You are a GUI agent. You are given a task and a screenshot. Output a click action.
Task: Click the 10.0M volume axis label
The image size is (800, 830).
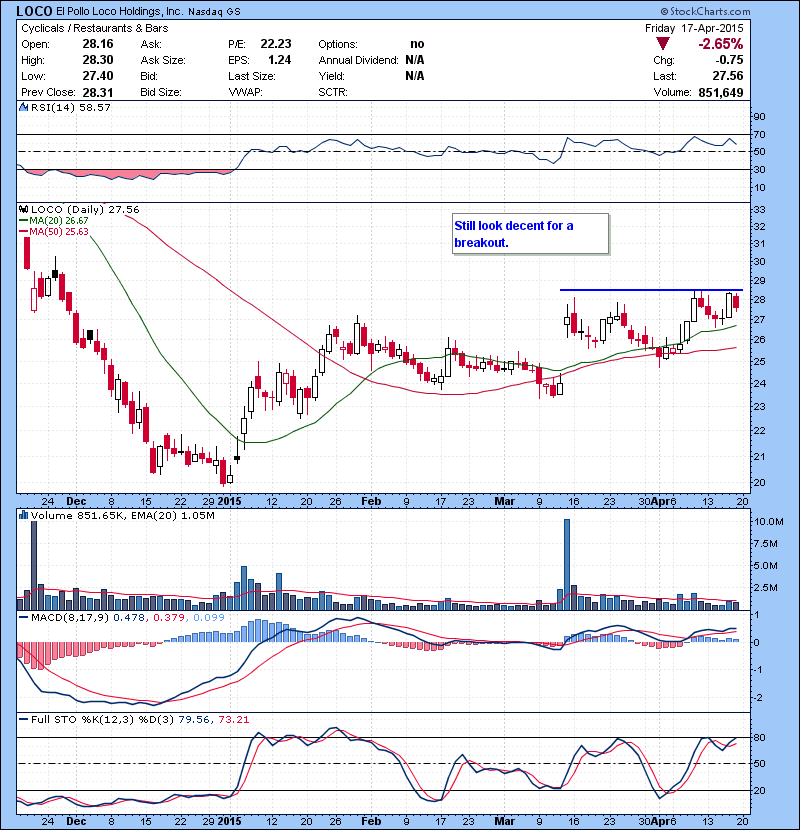(769, 521)
